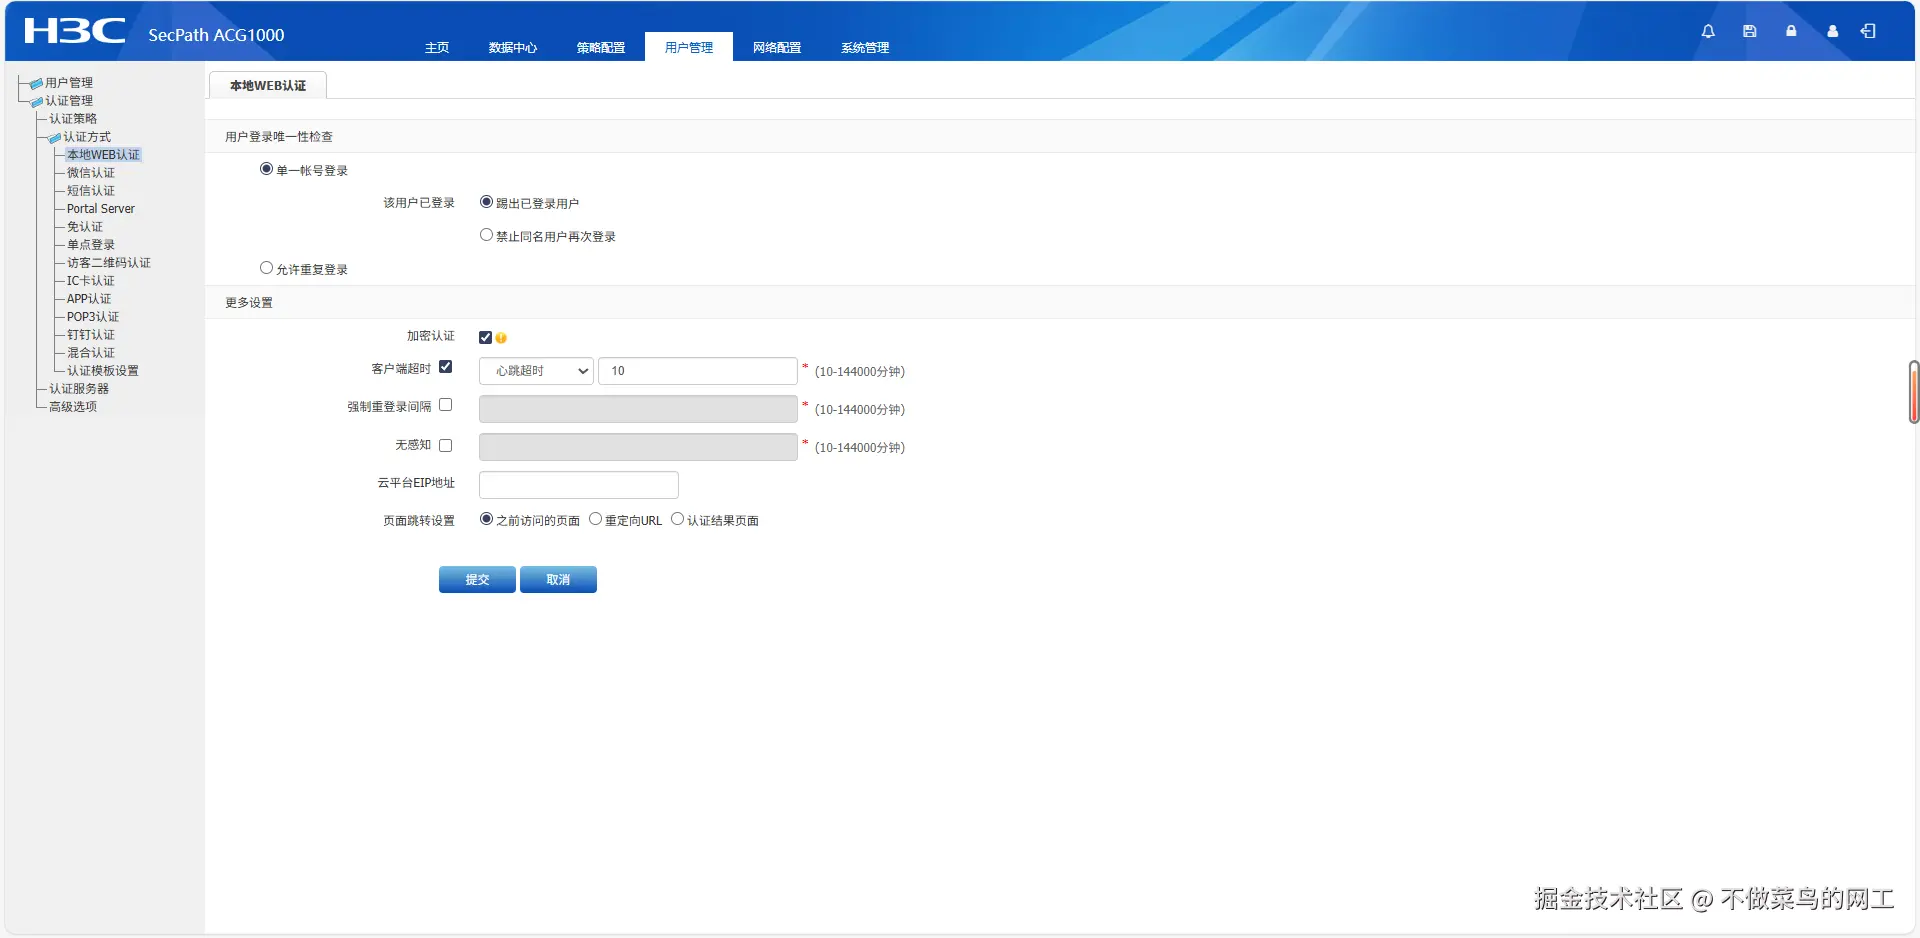Screen dimensions: 1920x938
Task: Click the yellow info icon beside 加密认证
Action: click(x=501, y=338)
